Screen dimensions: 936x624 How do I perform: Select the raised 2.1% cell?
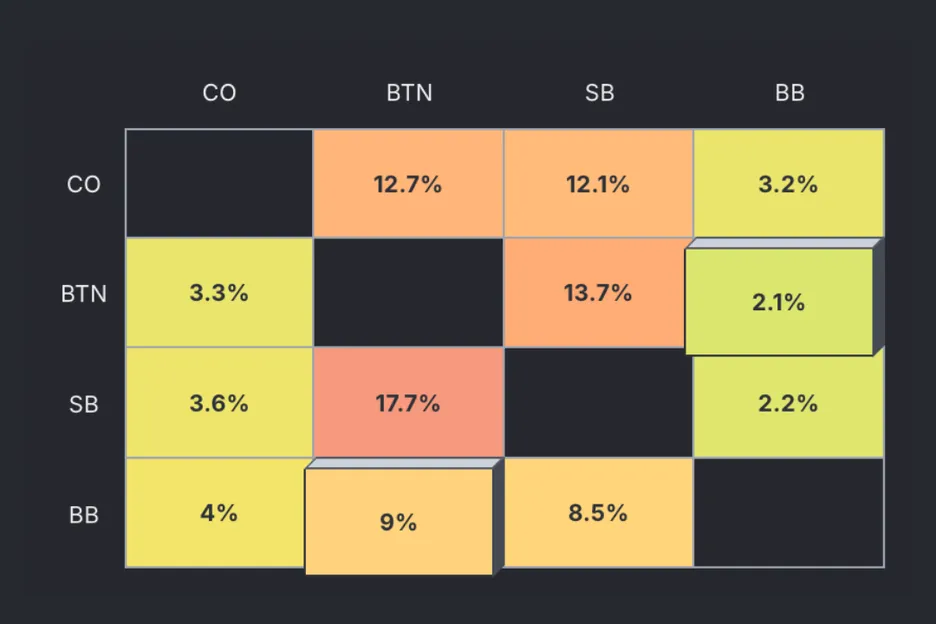coord(778,302)
